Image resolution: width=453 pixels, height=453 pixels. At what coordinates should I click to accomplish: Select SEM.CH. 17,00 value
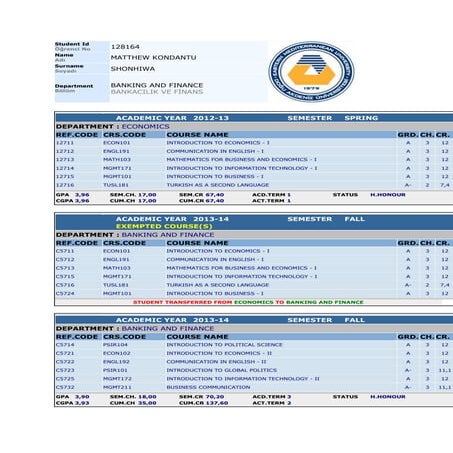point(133,195)
